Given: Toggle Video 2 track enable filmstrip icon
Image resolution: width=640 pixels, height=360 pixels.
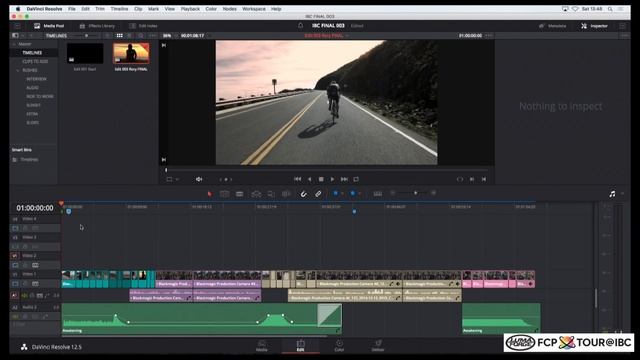Looking at the screenshot, I should pos(35,265).
